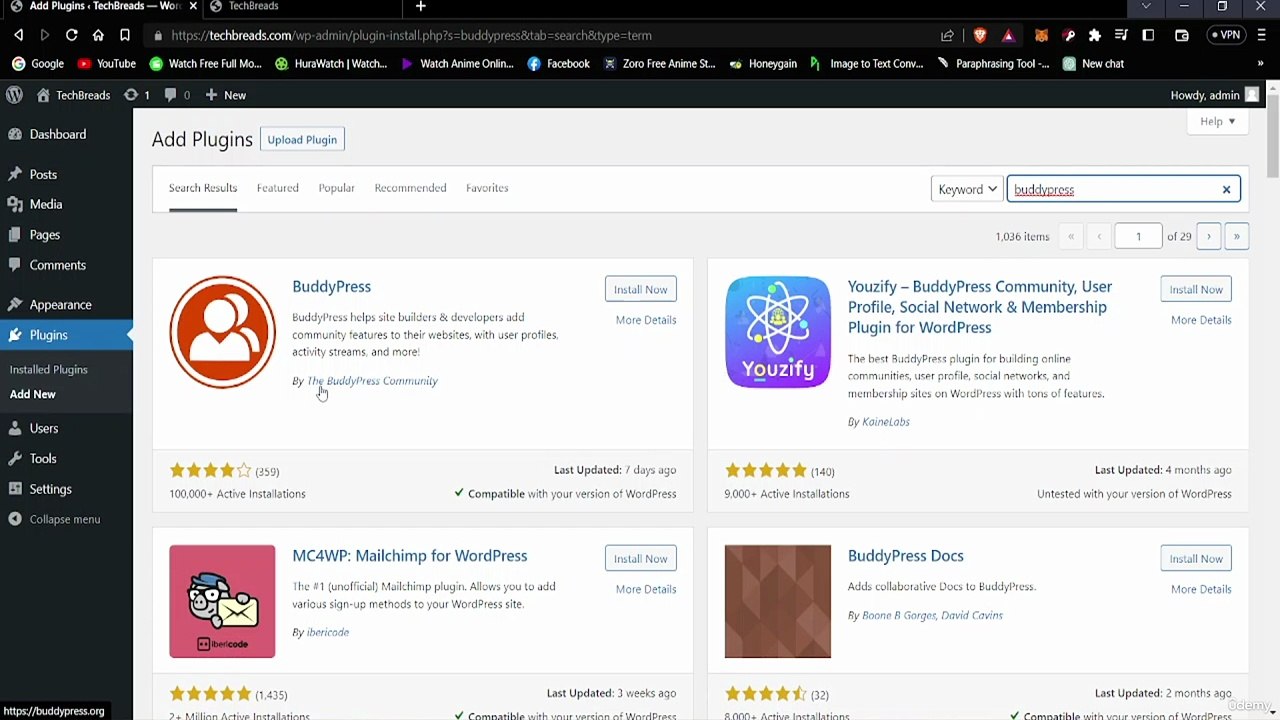
Task: Open the comments bubble in the admin bar
Action: 177,95
